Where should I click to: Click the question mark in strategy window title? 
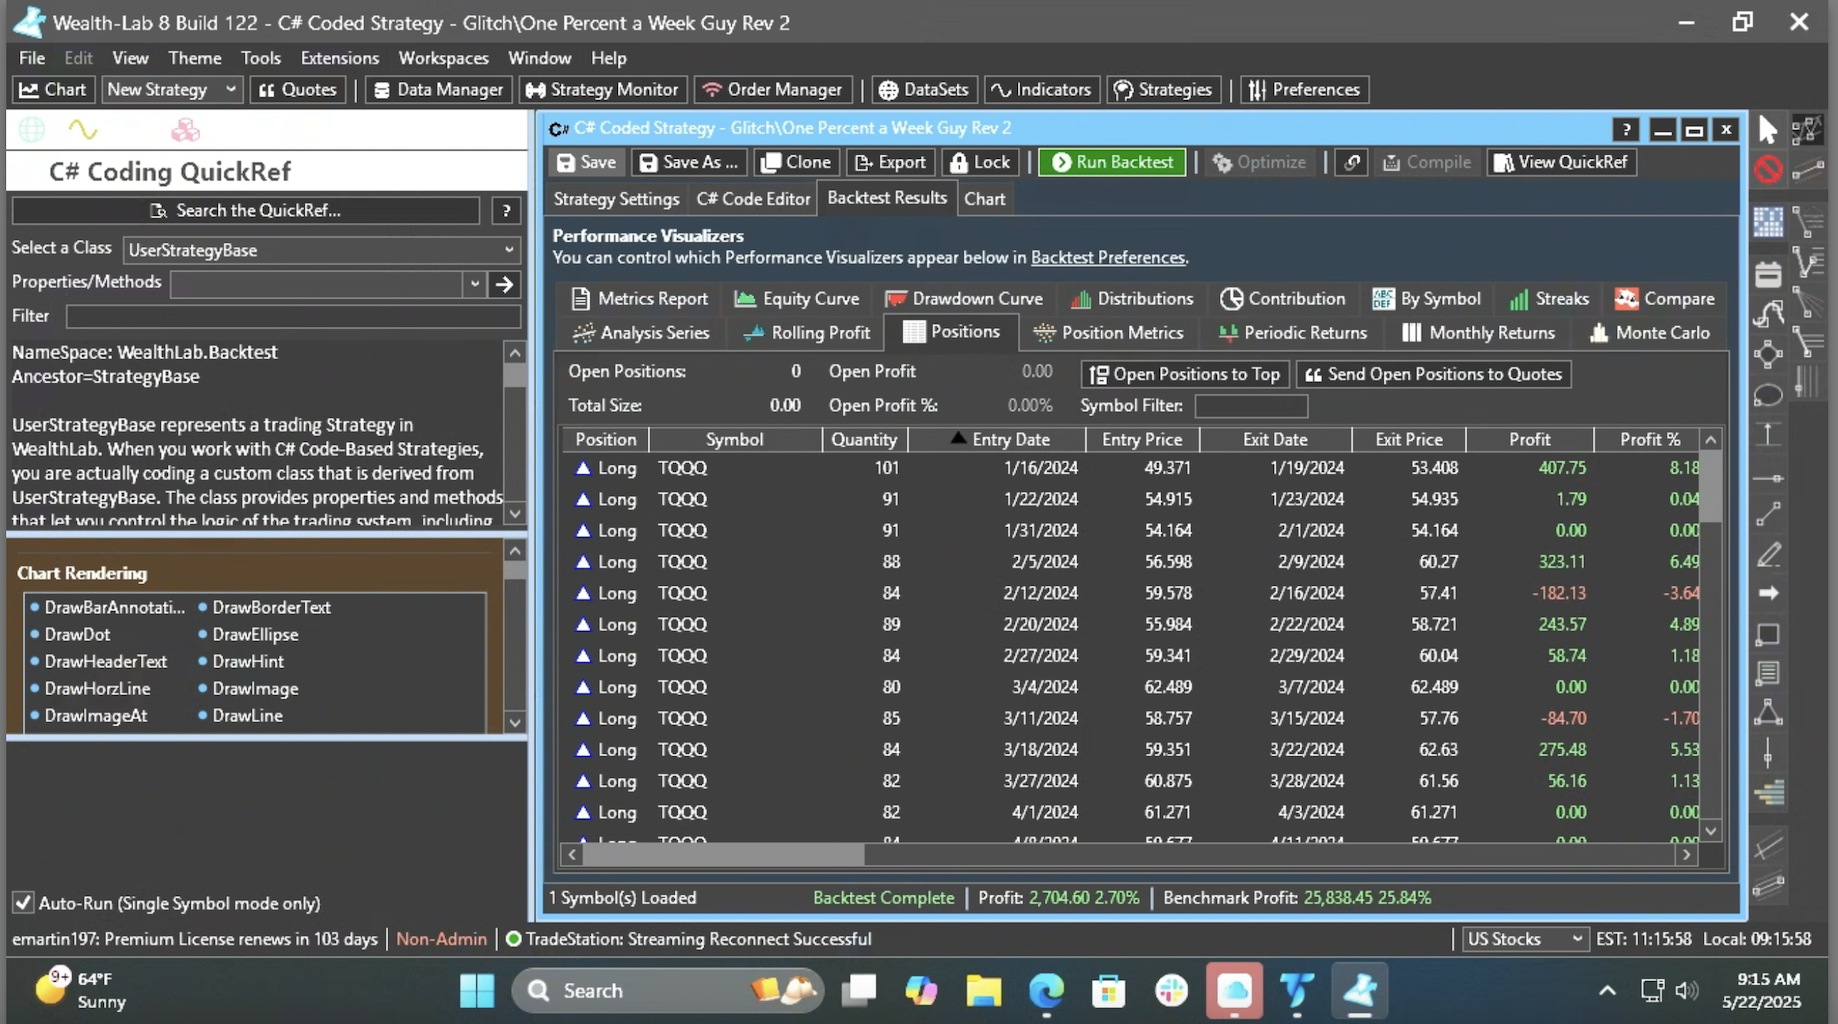(x=1626, y=129)
